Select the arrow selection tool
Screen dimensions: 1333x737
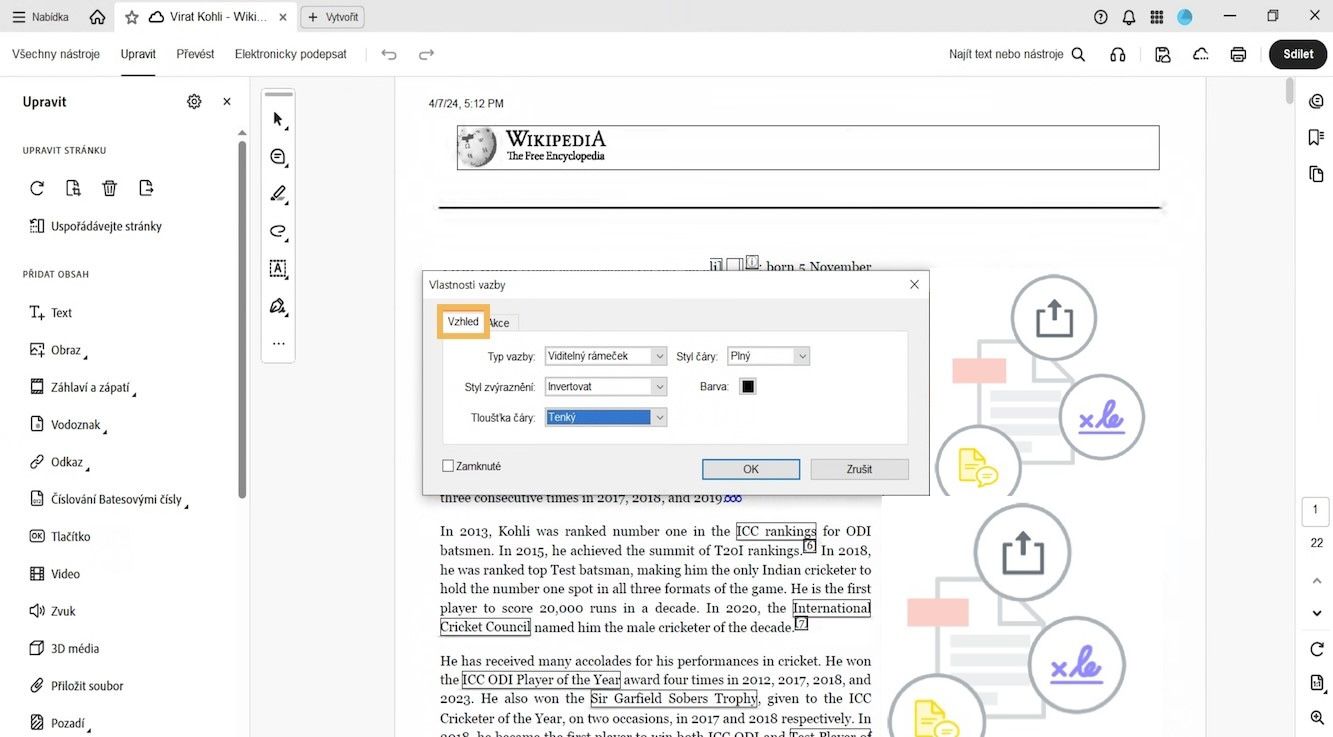(279, 119)
